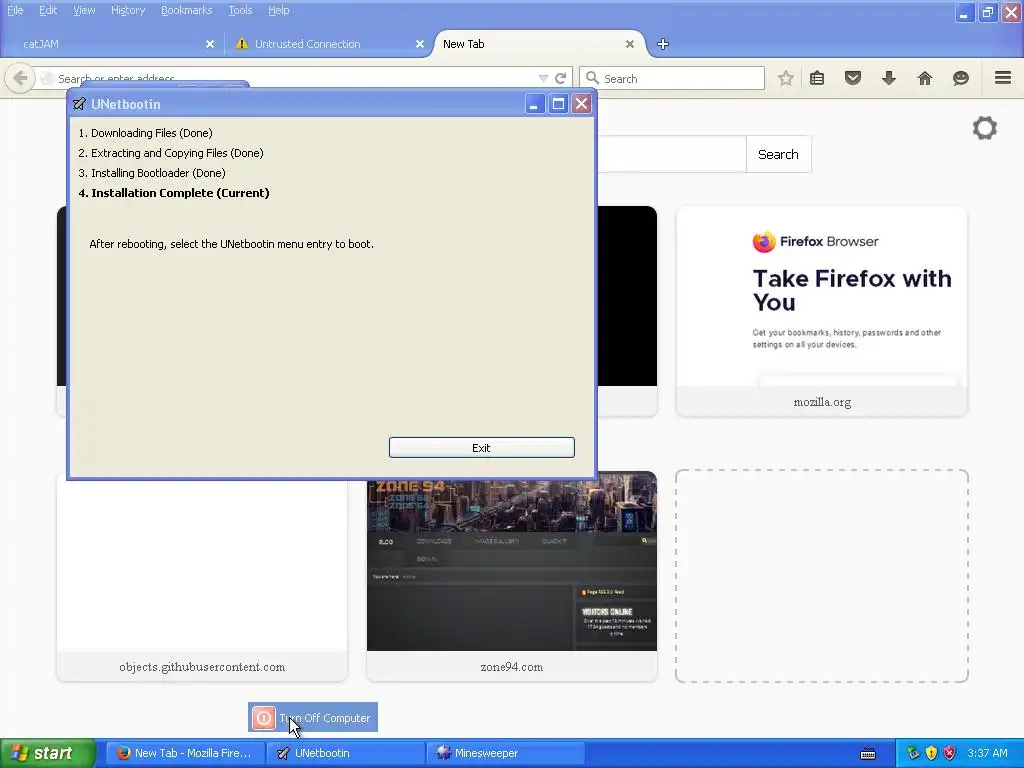
Task: Click the Windows Start button
Action: click(x=48, y=753)
